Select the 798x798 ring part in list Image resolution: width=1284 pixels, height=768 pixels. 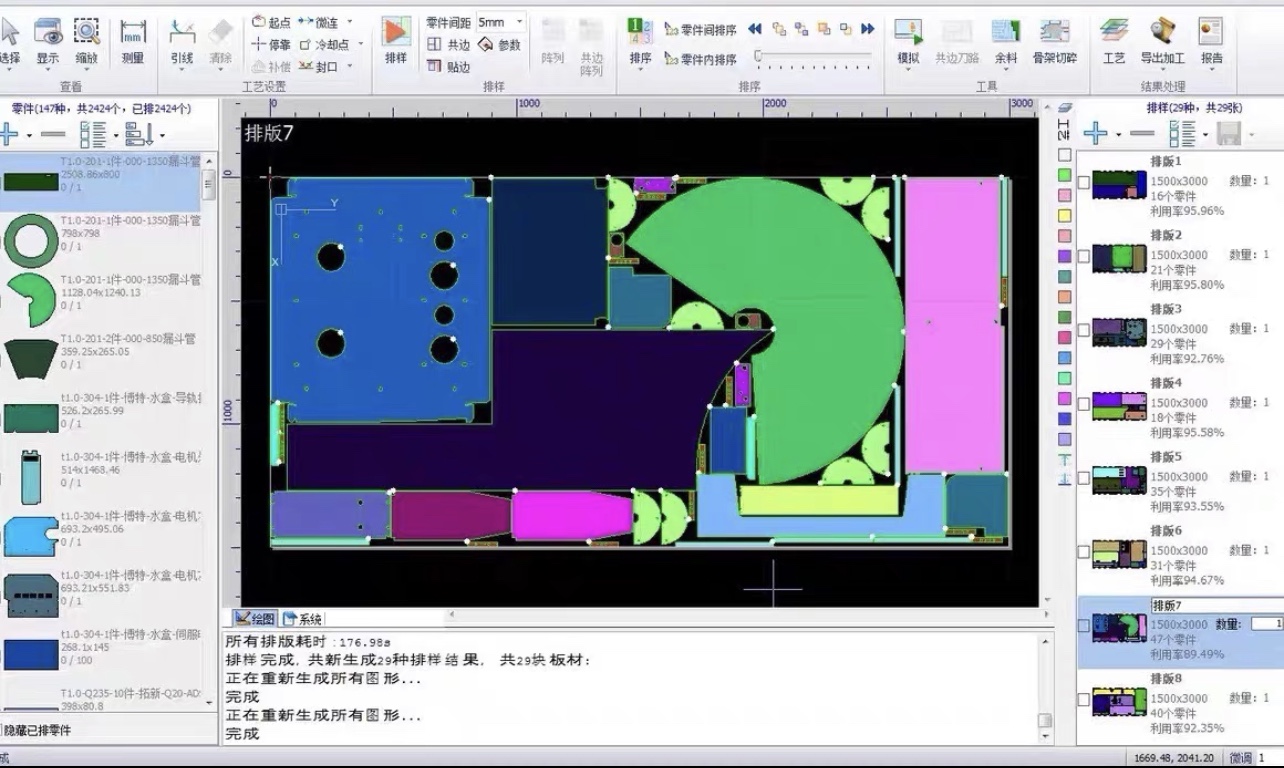point(100,240)
